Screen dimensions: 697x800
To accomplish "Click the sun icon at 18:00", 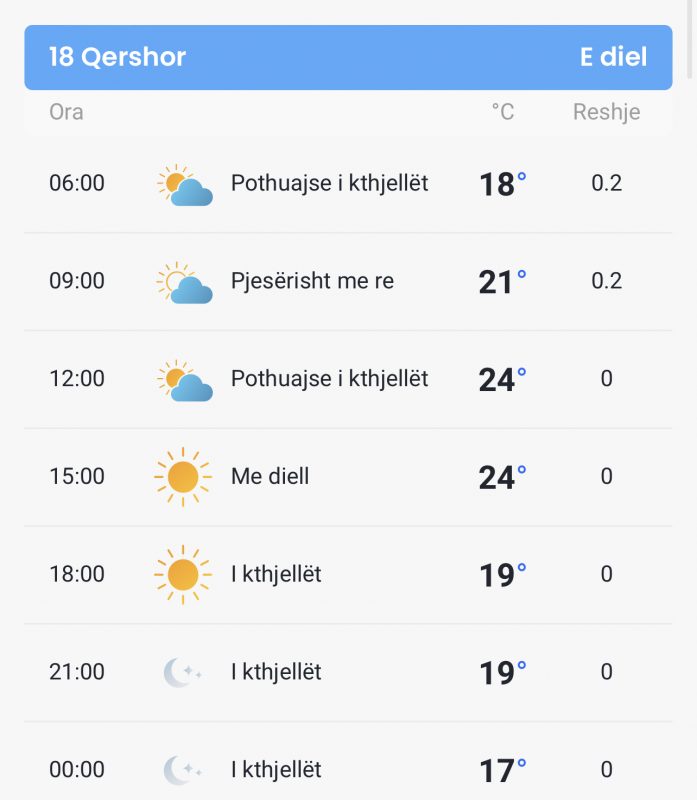I will (183, 574).
